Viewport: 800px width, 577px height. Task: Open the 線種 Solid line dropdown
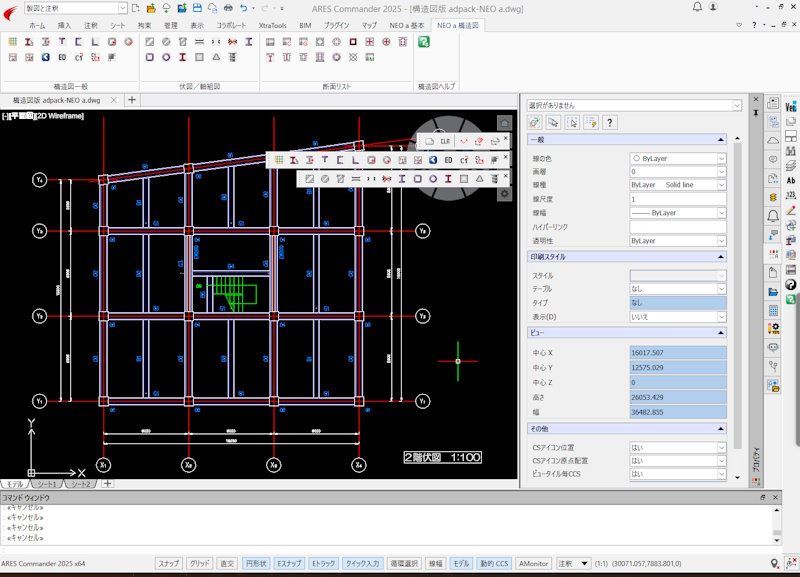(x=721, y=185)
